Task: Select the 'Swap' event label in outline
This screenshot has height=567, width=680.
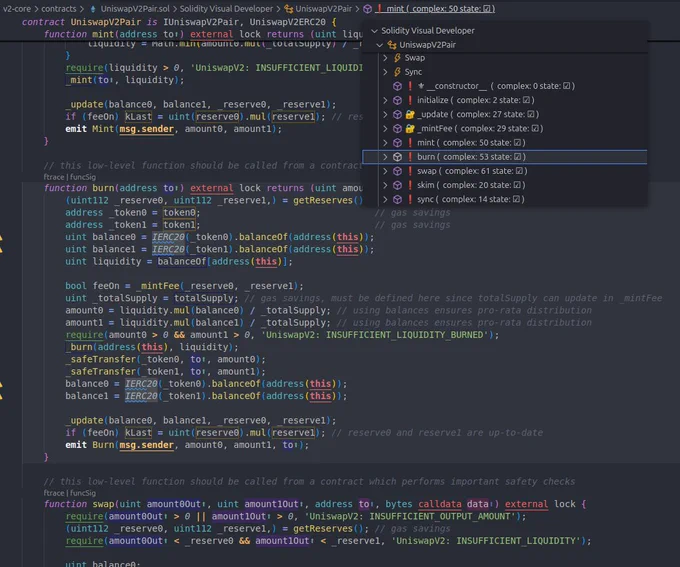Action: [415, 58]
